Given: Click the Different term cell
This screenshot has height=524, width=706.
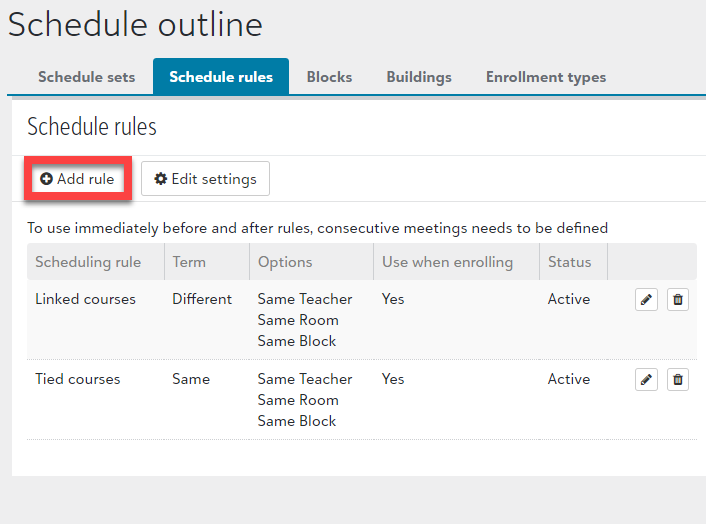Looking at the screenshot, I should pyautogui.click(x=202, y=299).
